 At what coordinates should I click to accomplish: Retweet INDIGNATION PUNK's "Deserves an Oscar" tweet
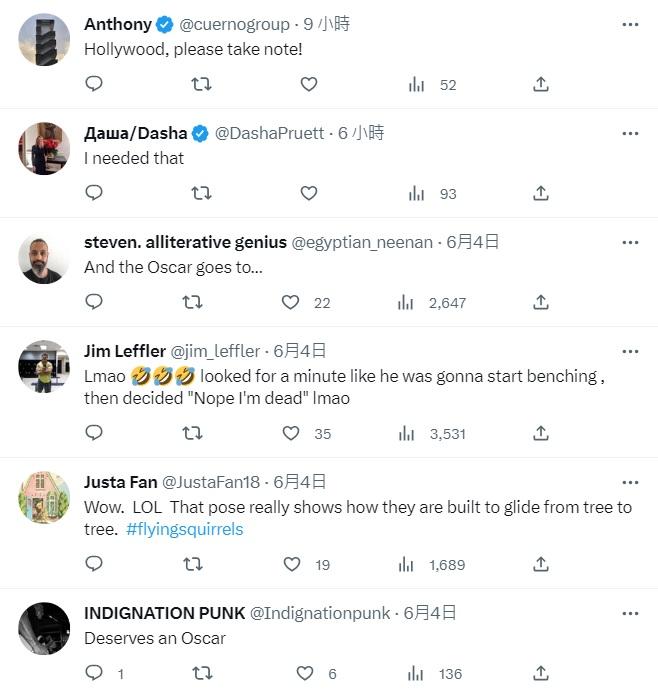[x=201, y=673]
